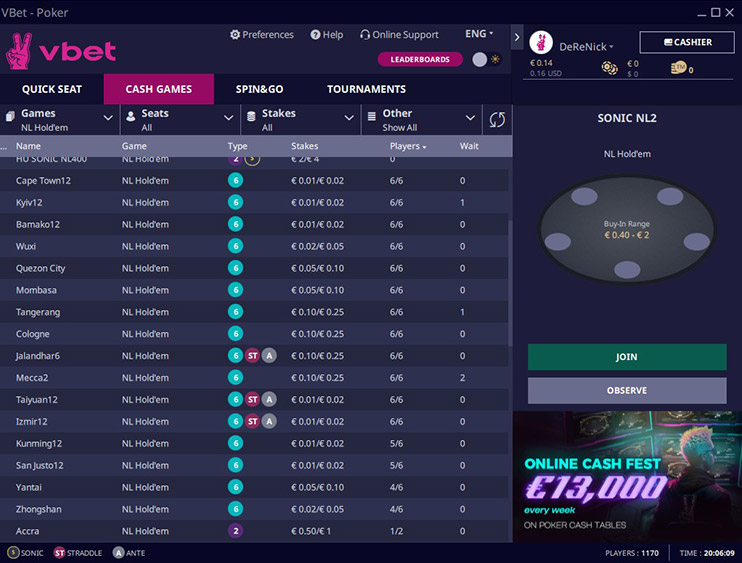The width and height of the screenshot is (742, 563).
Task: Click ST straddle badge in Taiyuan12 row
Action: coord(252,399)
